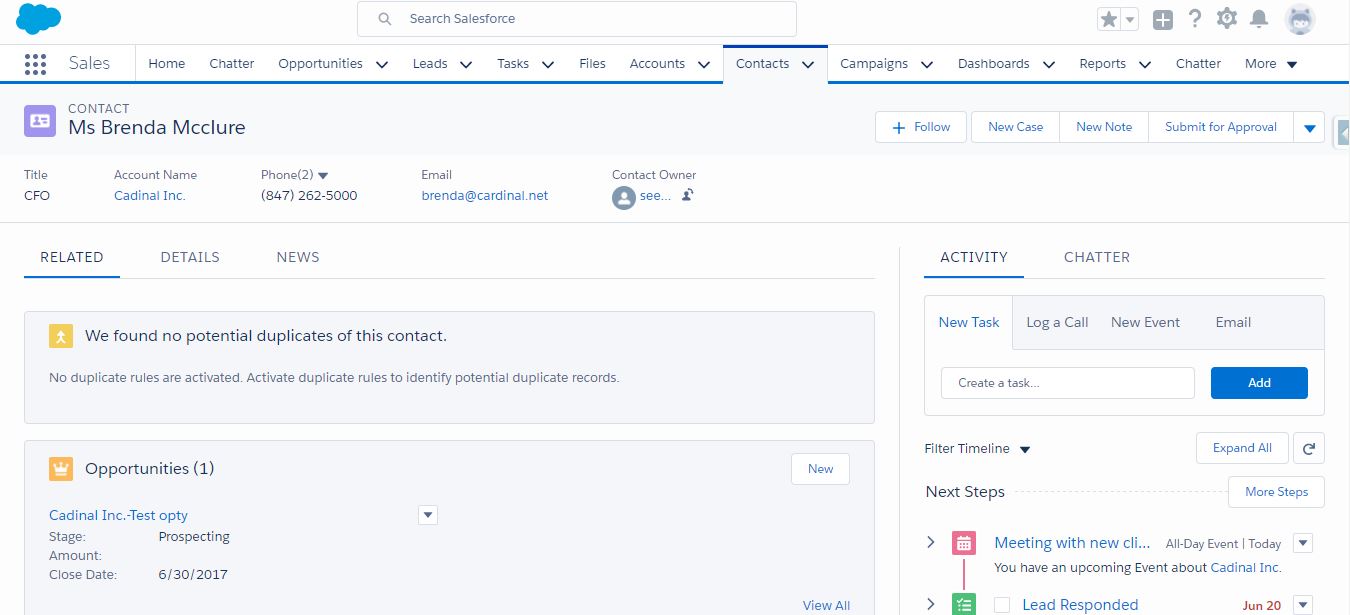Open the Contacts tab dropdown chevron

808,64
